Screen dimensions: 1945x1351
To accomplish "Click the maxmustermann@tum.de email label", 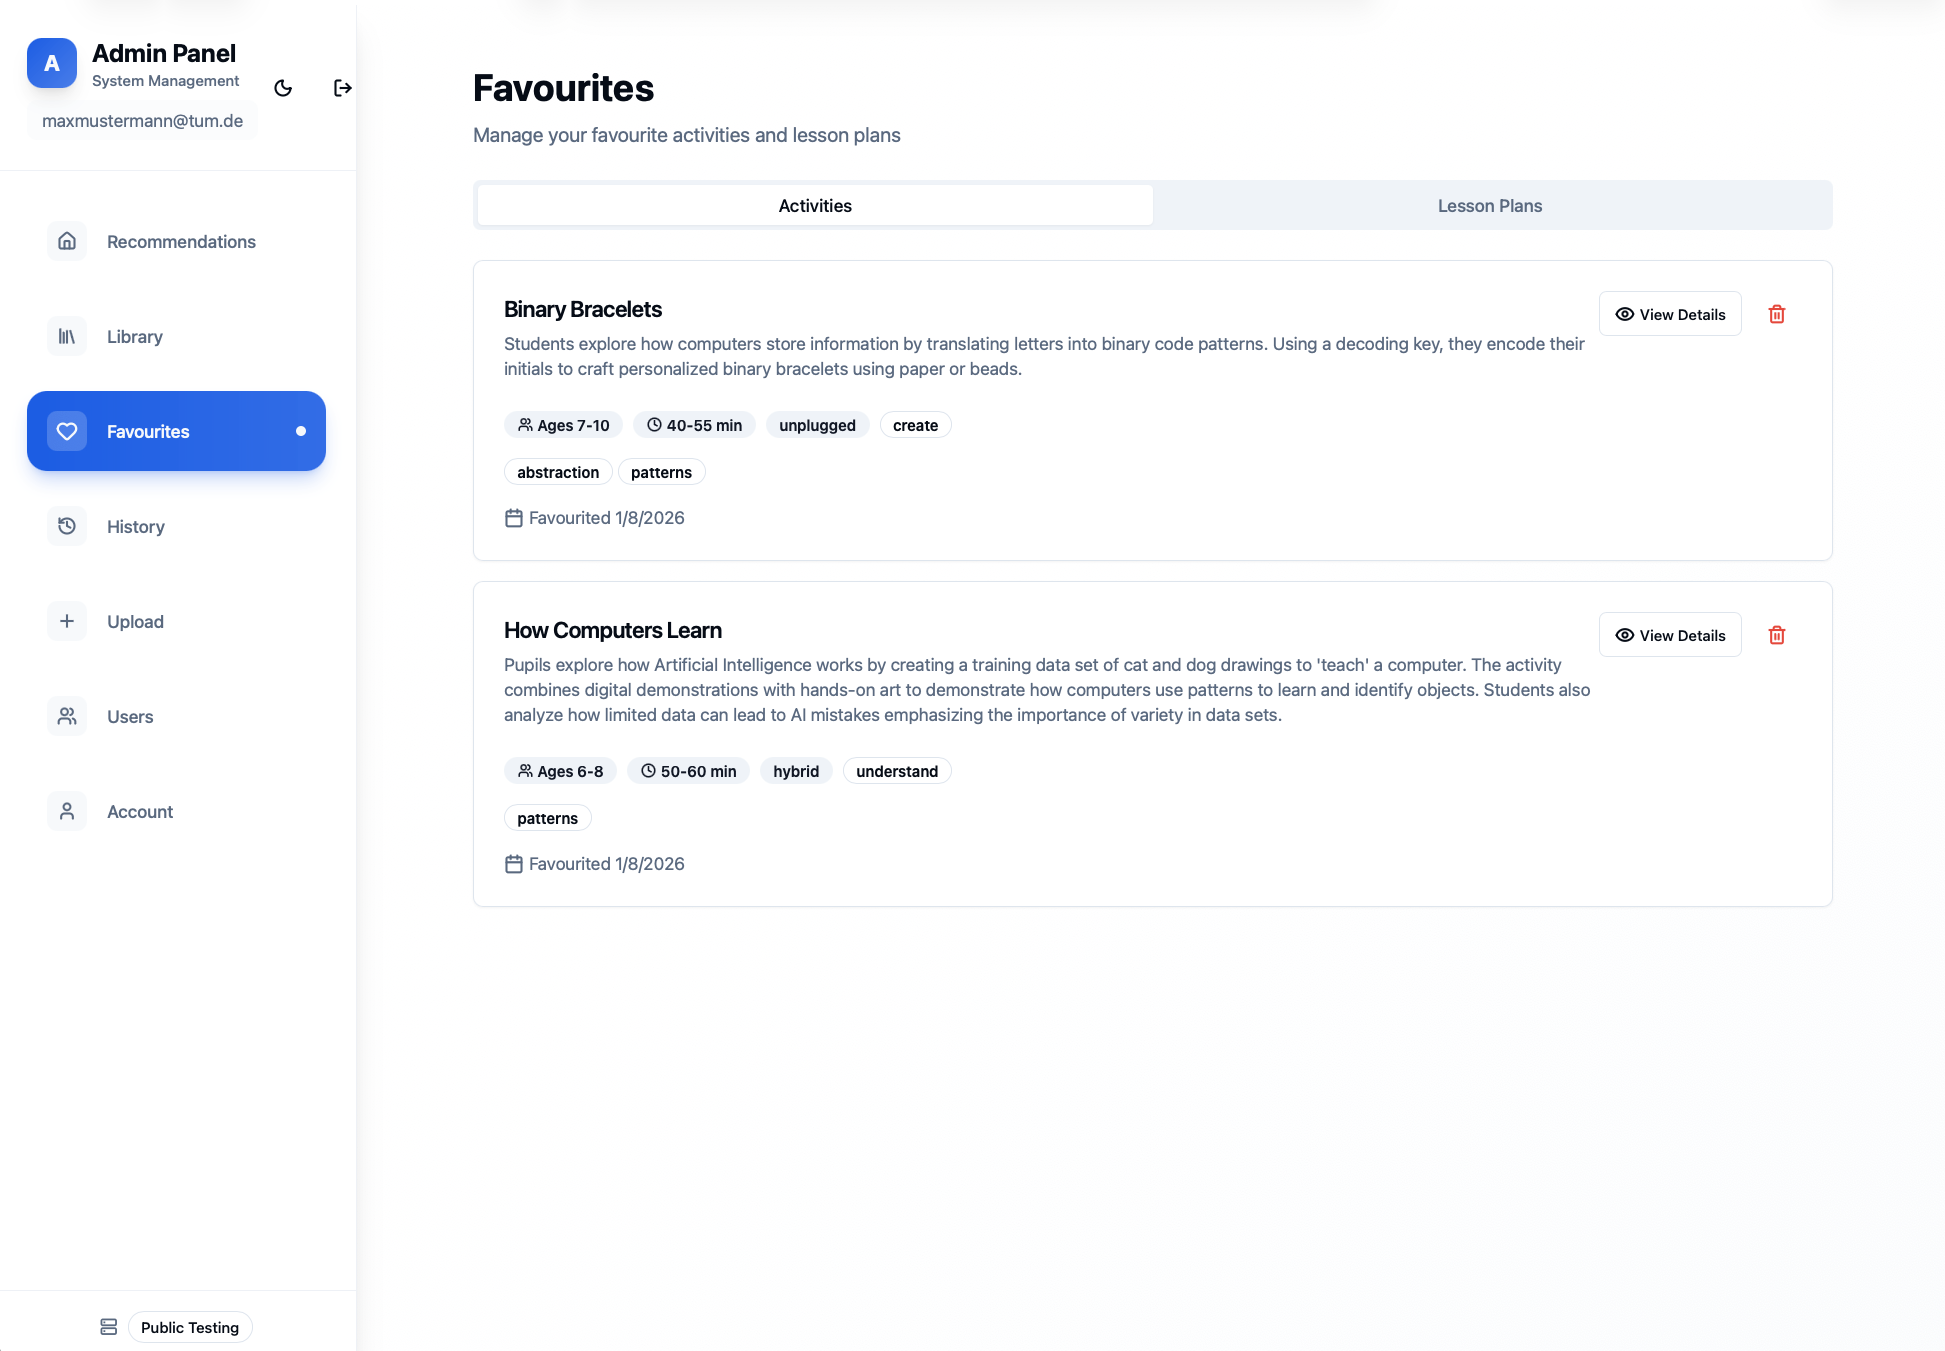I will [142, 121].
